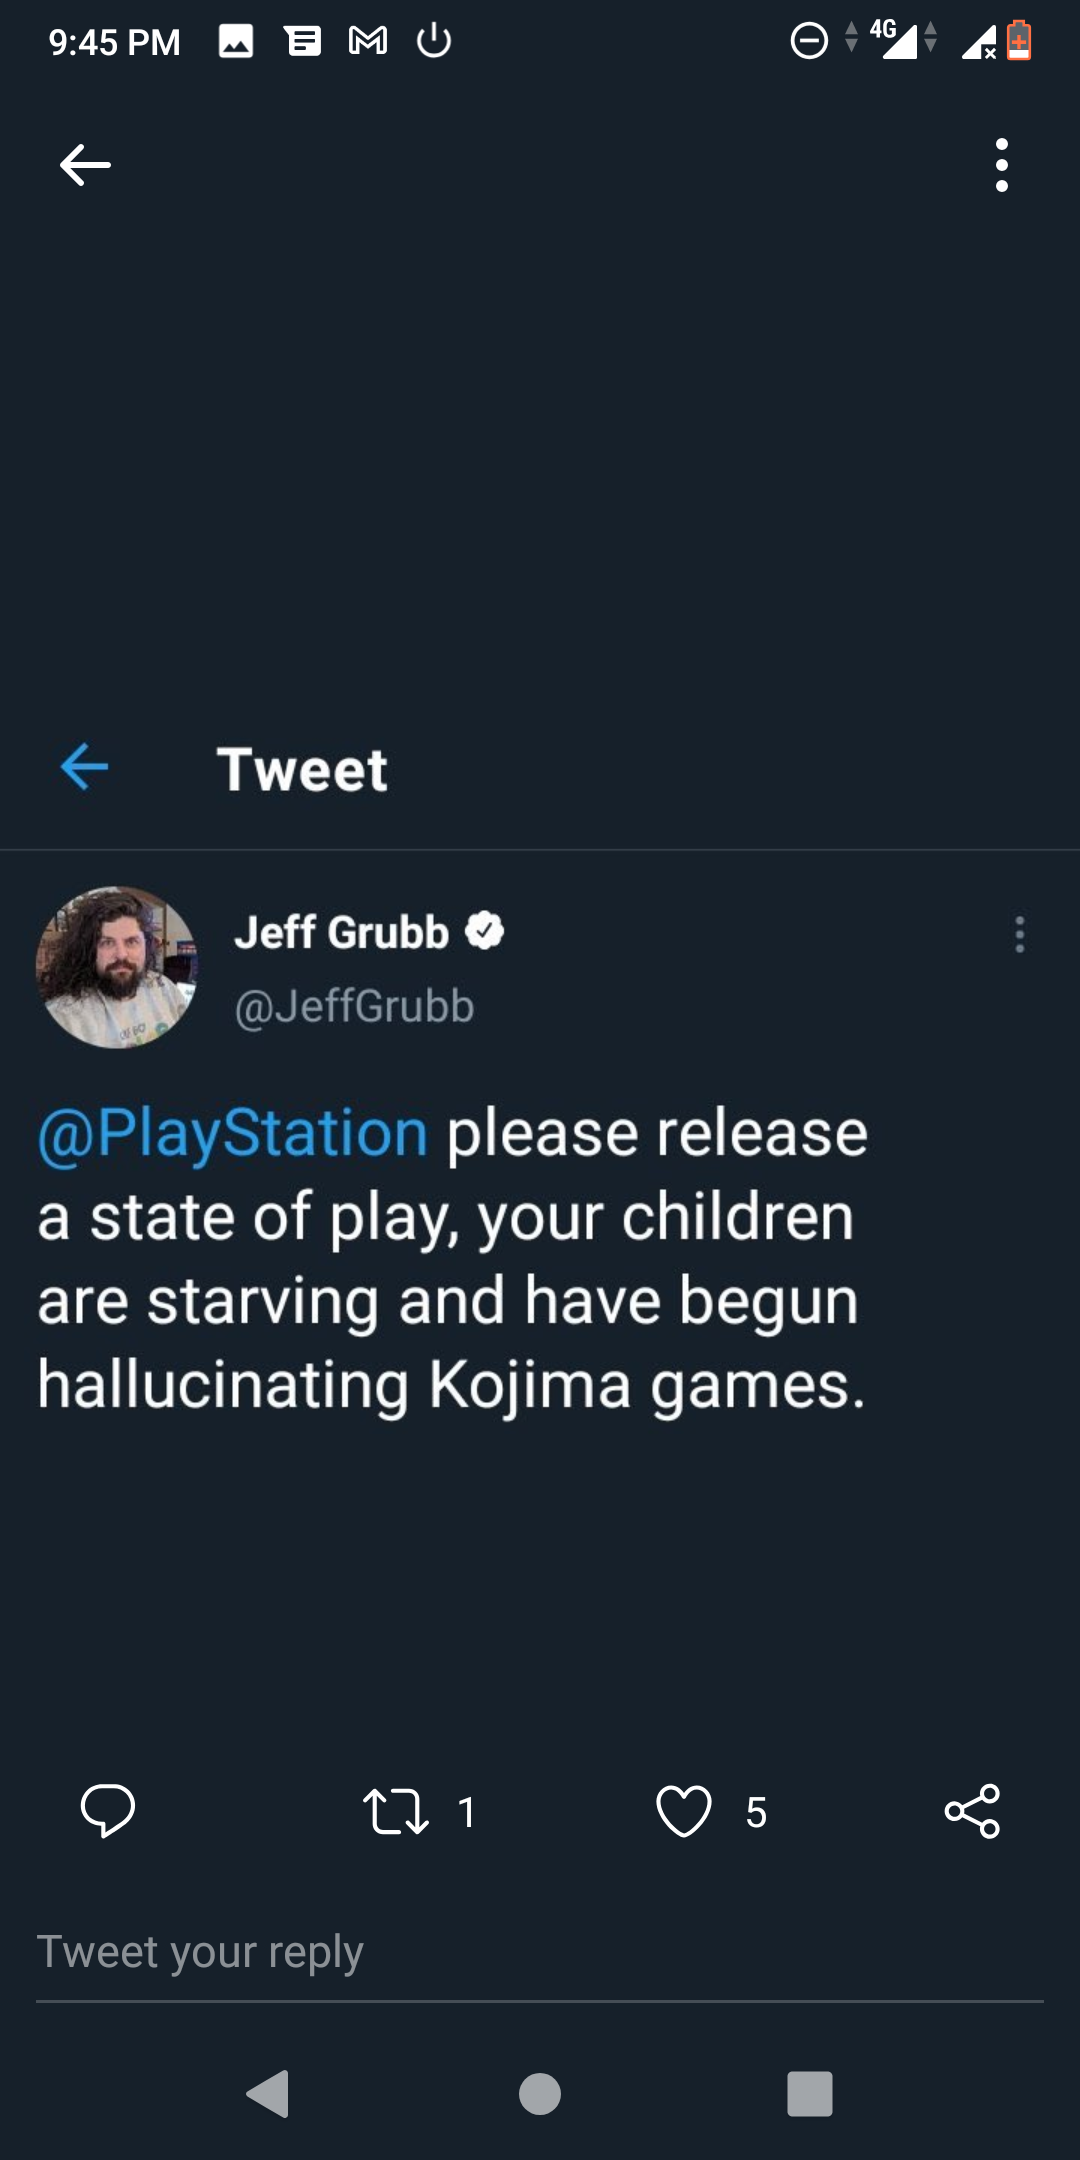The width and height of the screenshot is (1080, 2160).
Task: Tap the Jeff Grubb display name
Action: pos(341,932)
